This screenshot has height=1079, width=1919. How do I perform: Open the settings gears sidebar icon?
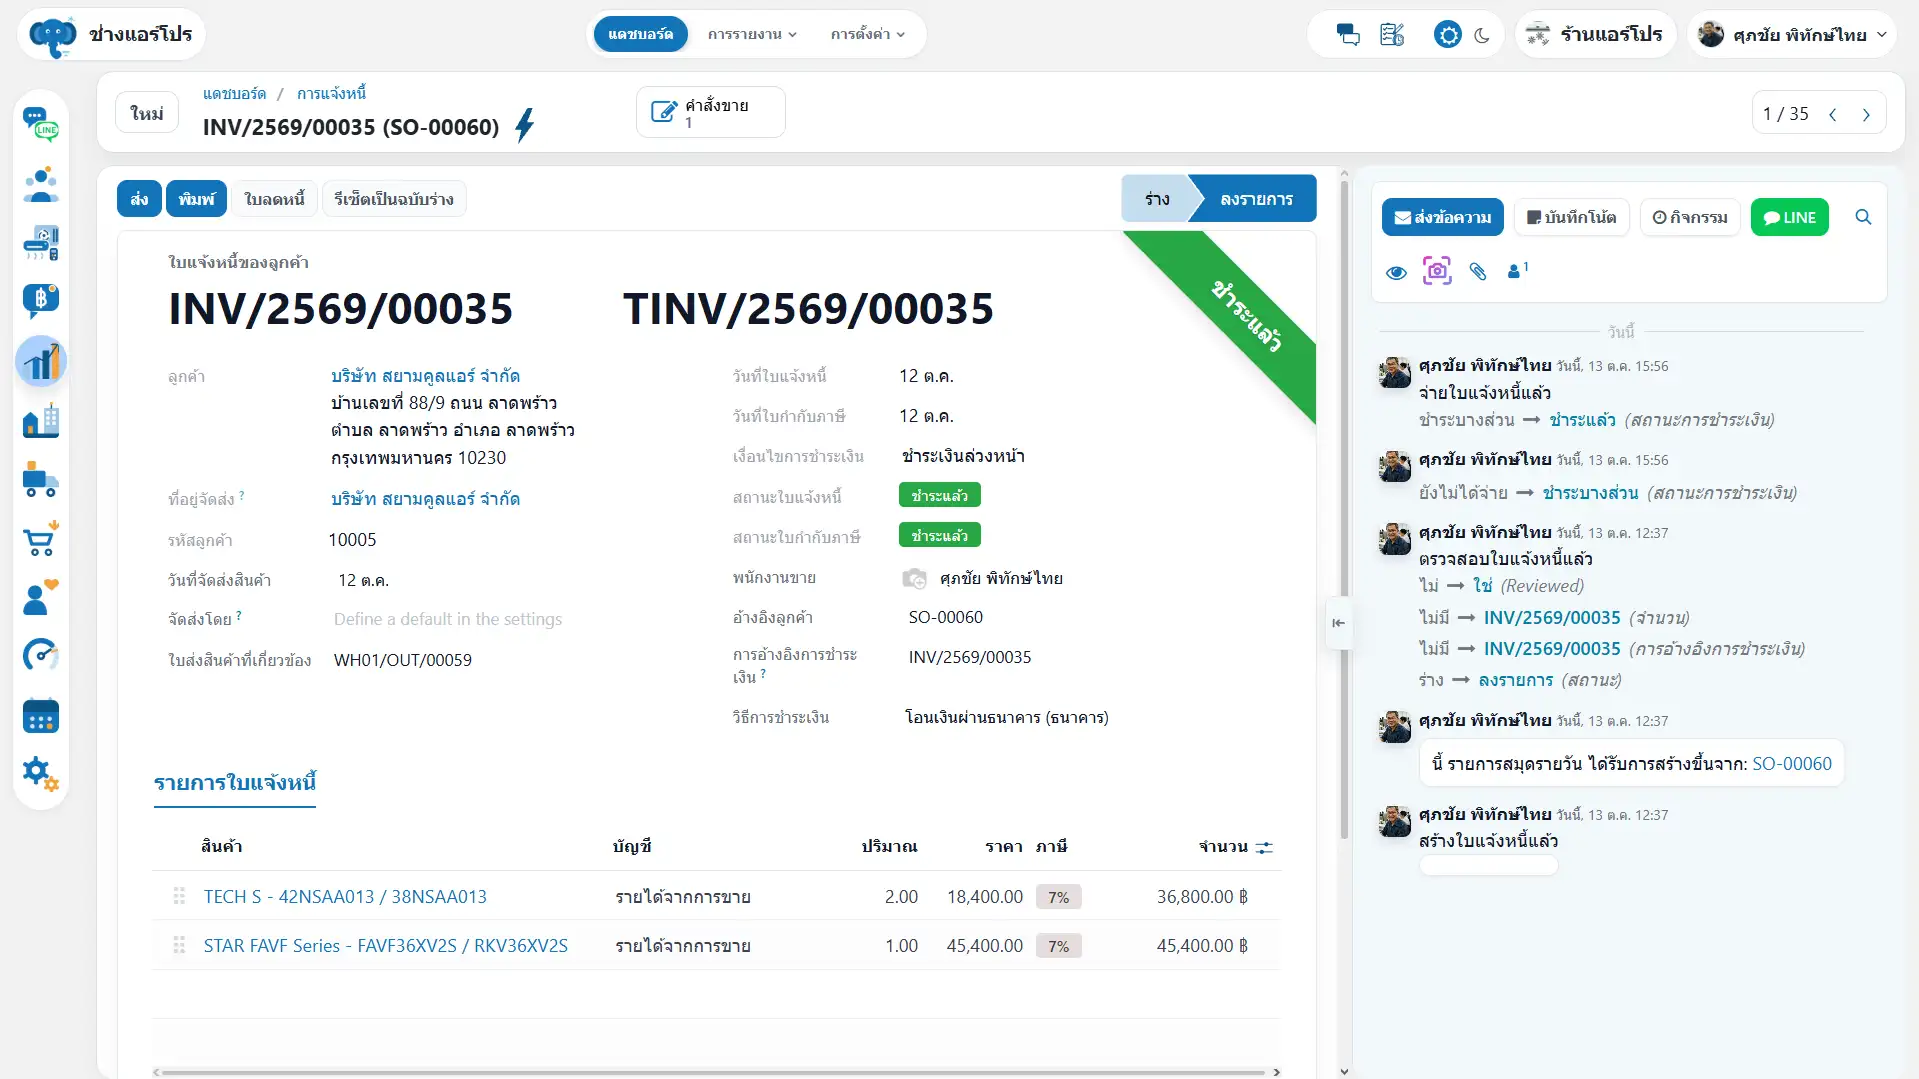click(41, 774)
